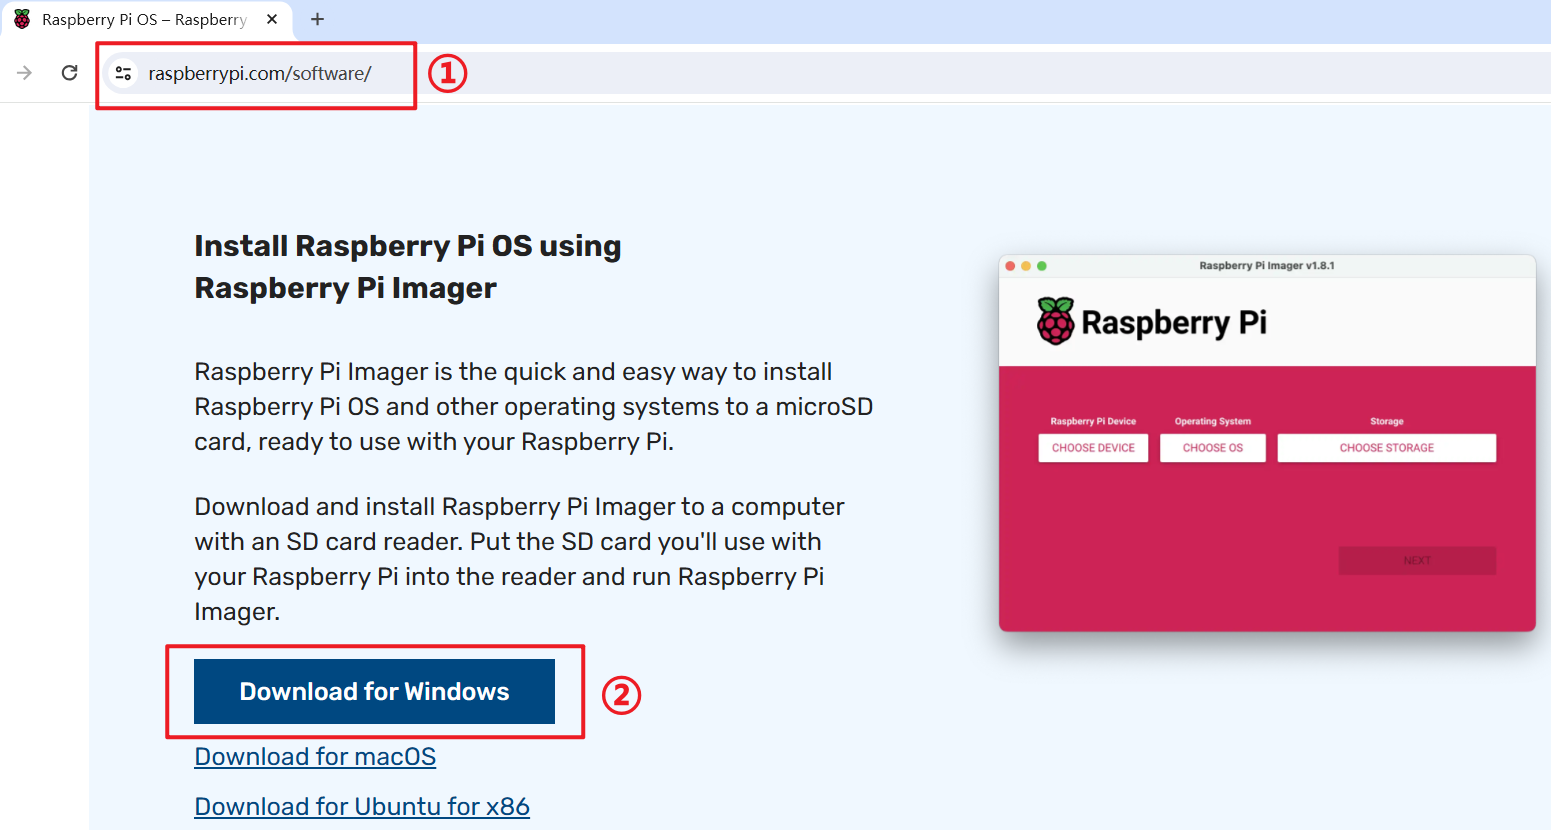Click CHOOSE OS in Imager preview
Image resolution: width=1551 pixels, height=830 pixels.
click(1213, 448)
